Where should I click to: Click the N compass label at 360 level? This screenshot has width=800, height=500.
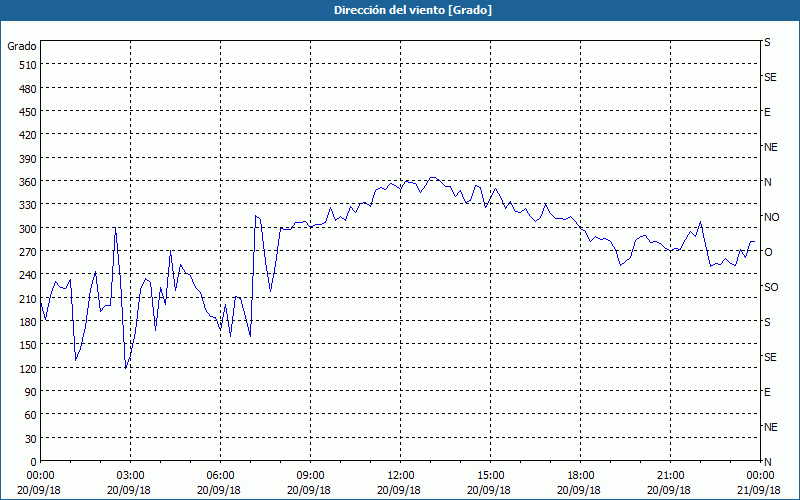click(767, 182)
